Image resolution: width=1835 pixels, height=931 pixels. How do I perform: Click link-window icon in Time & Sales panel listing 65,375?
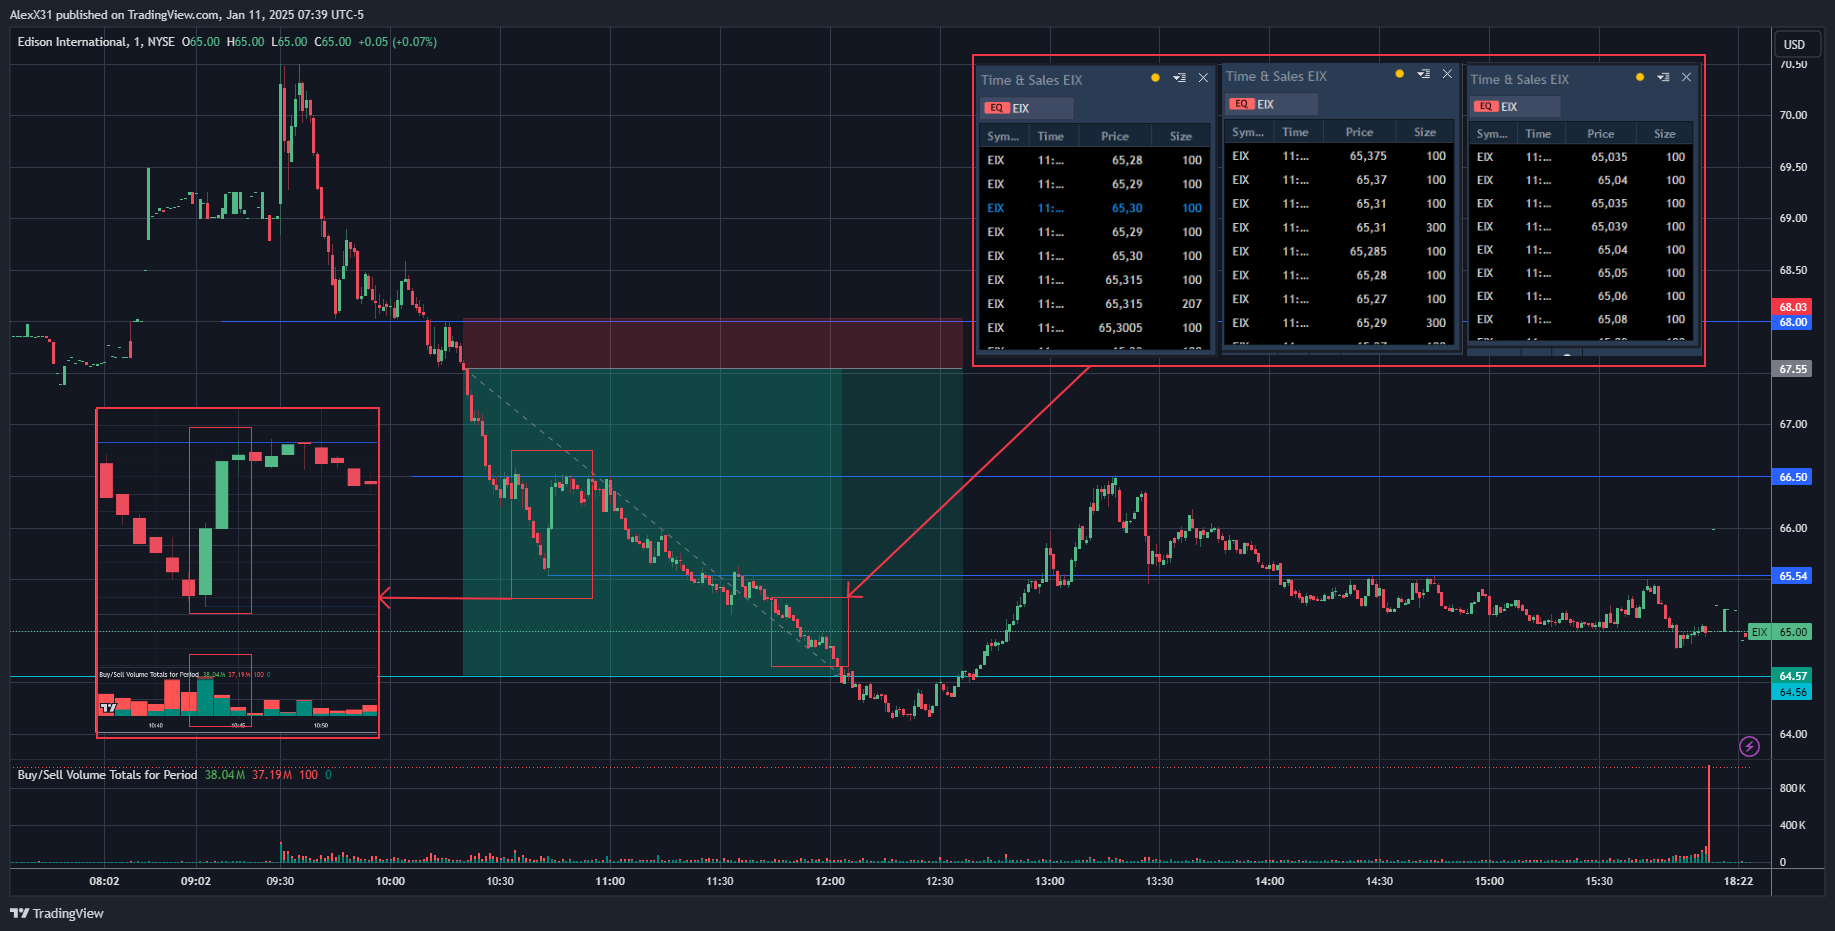1423,74
